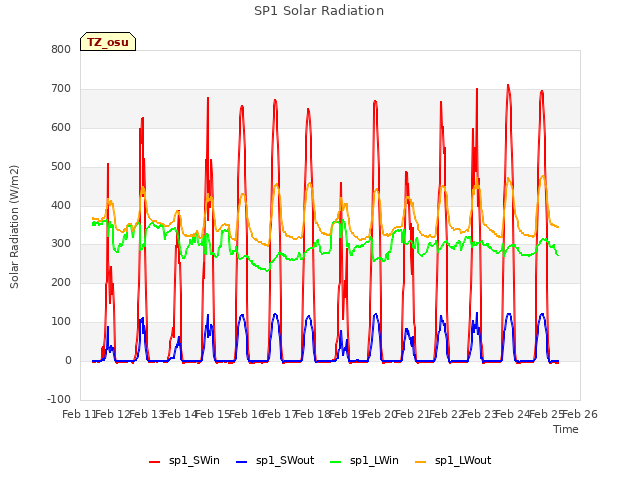Click the 100 y-axis tick label
The height and width of the screenshot is (480, 640).
point(61,322)
